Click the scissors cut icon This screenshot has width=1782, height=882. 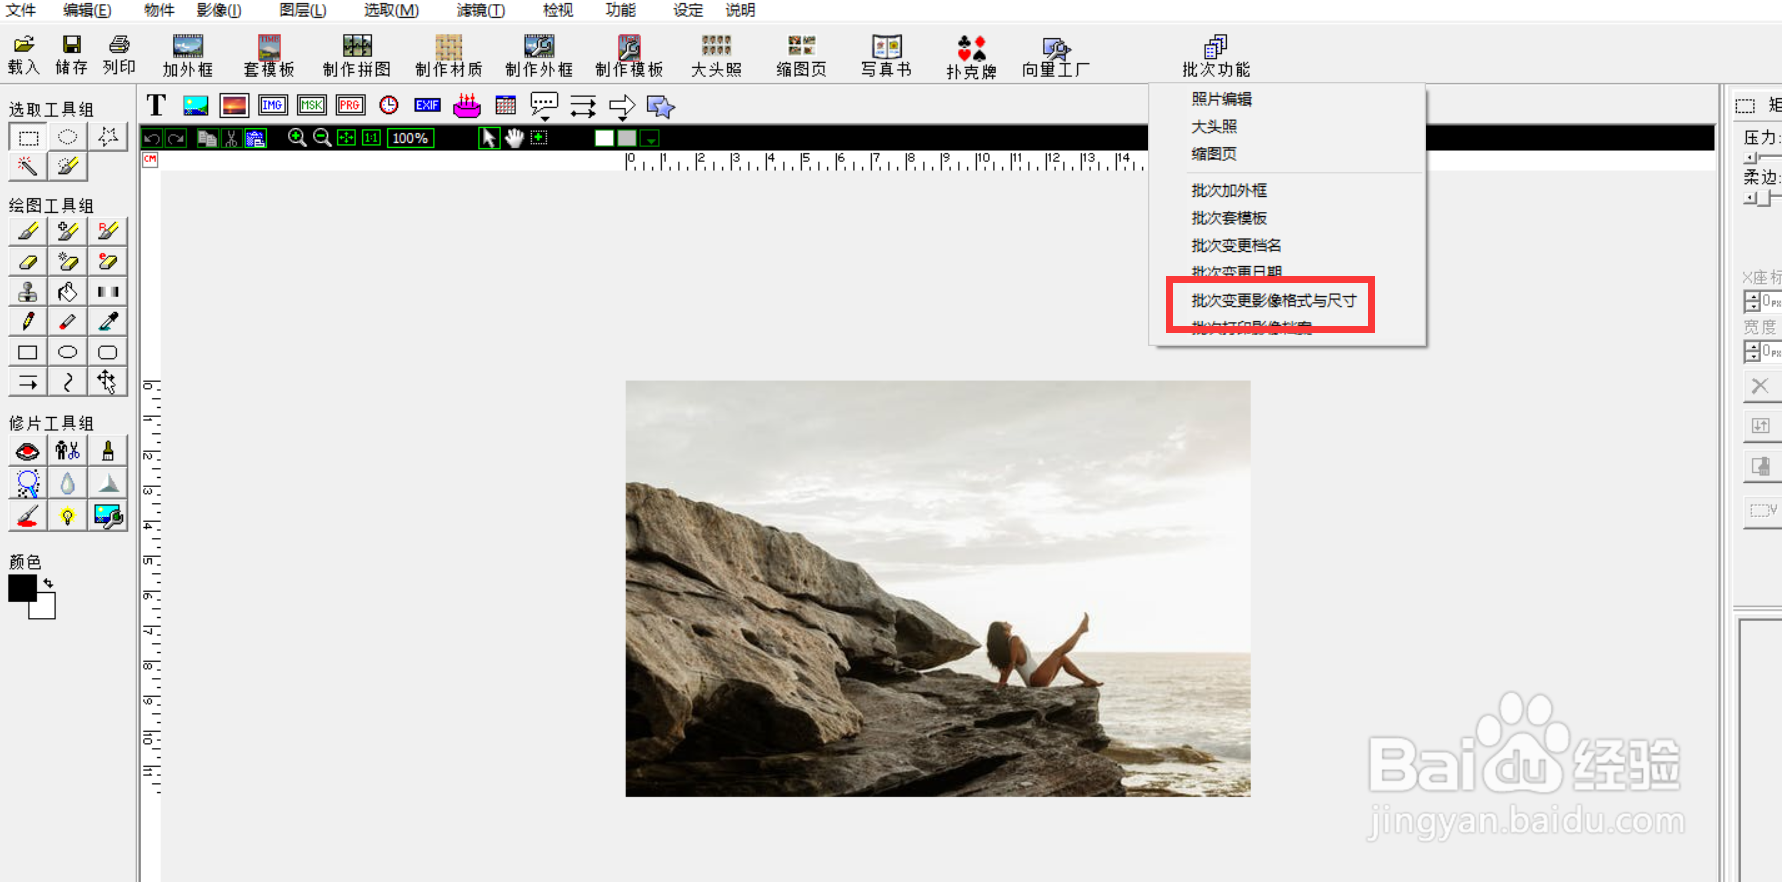click(x=231, y=138)
